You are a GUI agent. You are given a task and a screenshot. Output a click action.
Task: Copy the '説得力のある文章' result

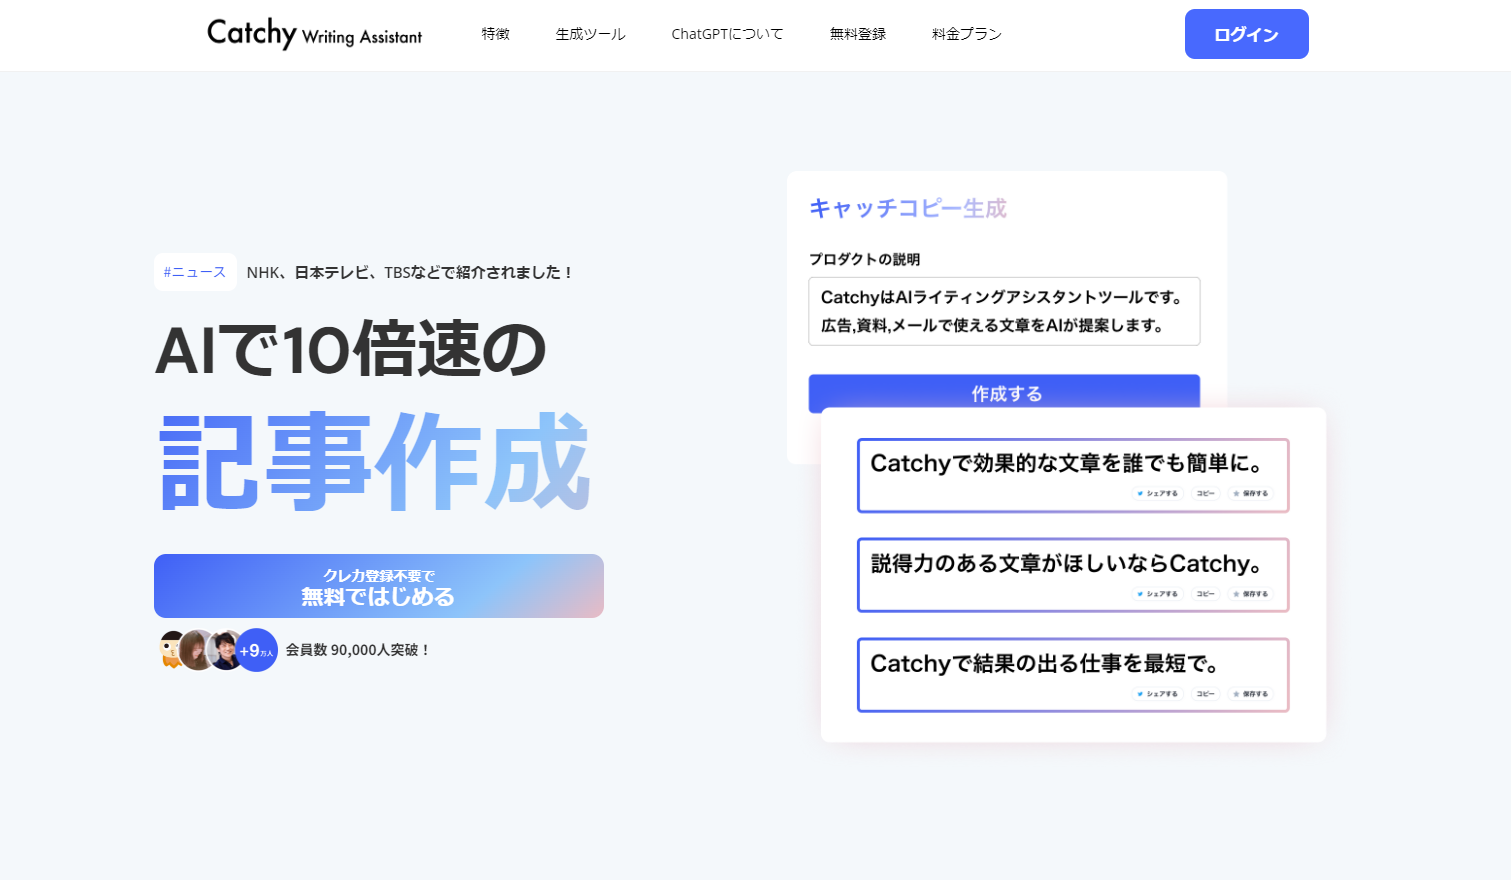click(1206, 594)
